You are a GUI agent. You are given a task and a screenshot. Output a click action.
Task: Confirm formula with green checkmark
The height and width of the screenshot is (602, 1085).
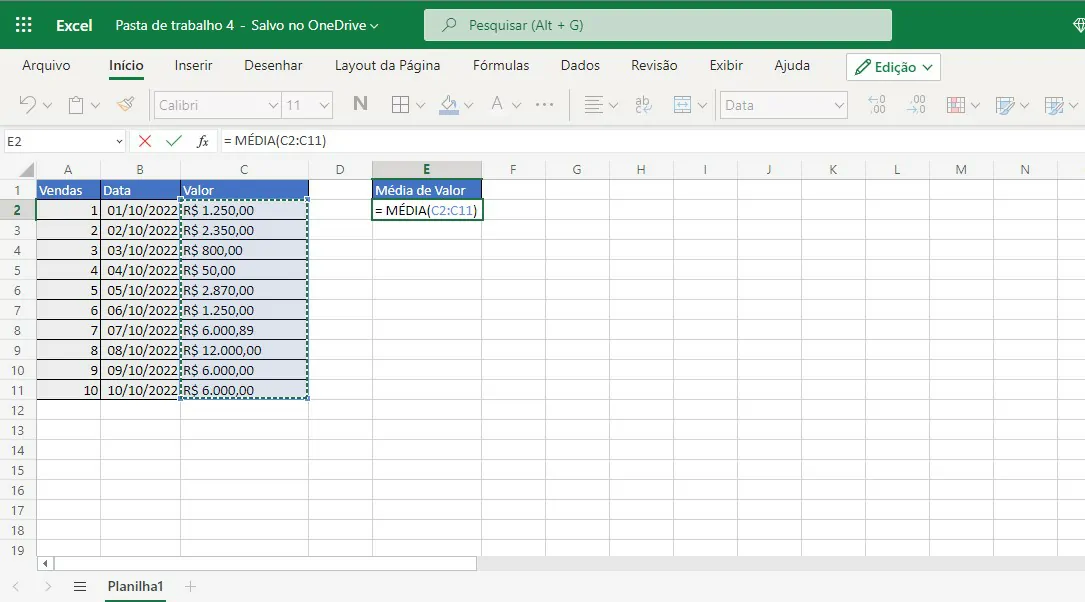click(174, 141)
